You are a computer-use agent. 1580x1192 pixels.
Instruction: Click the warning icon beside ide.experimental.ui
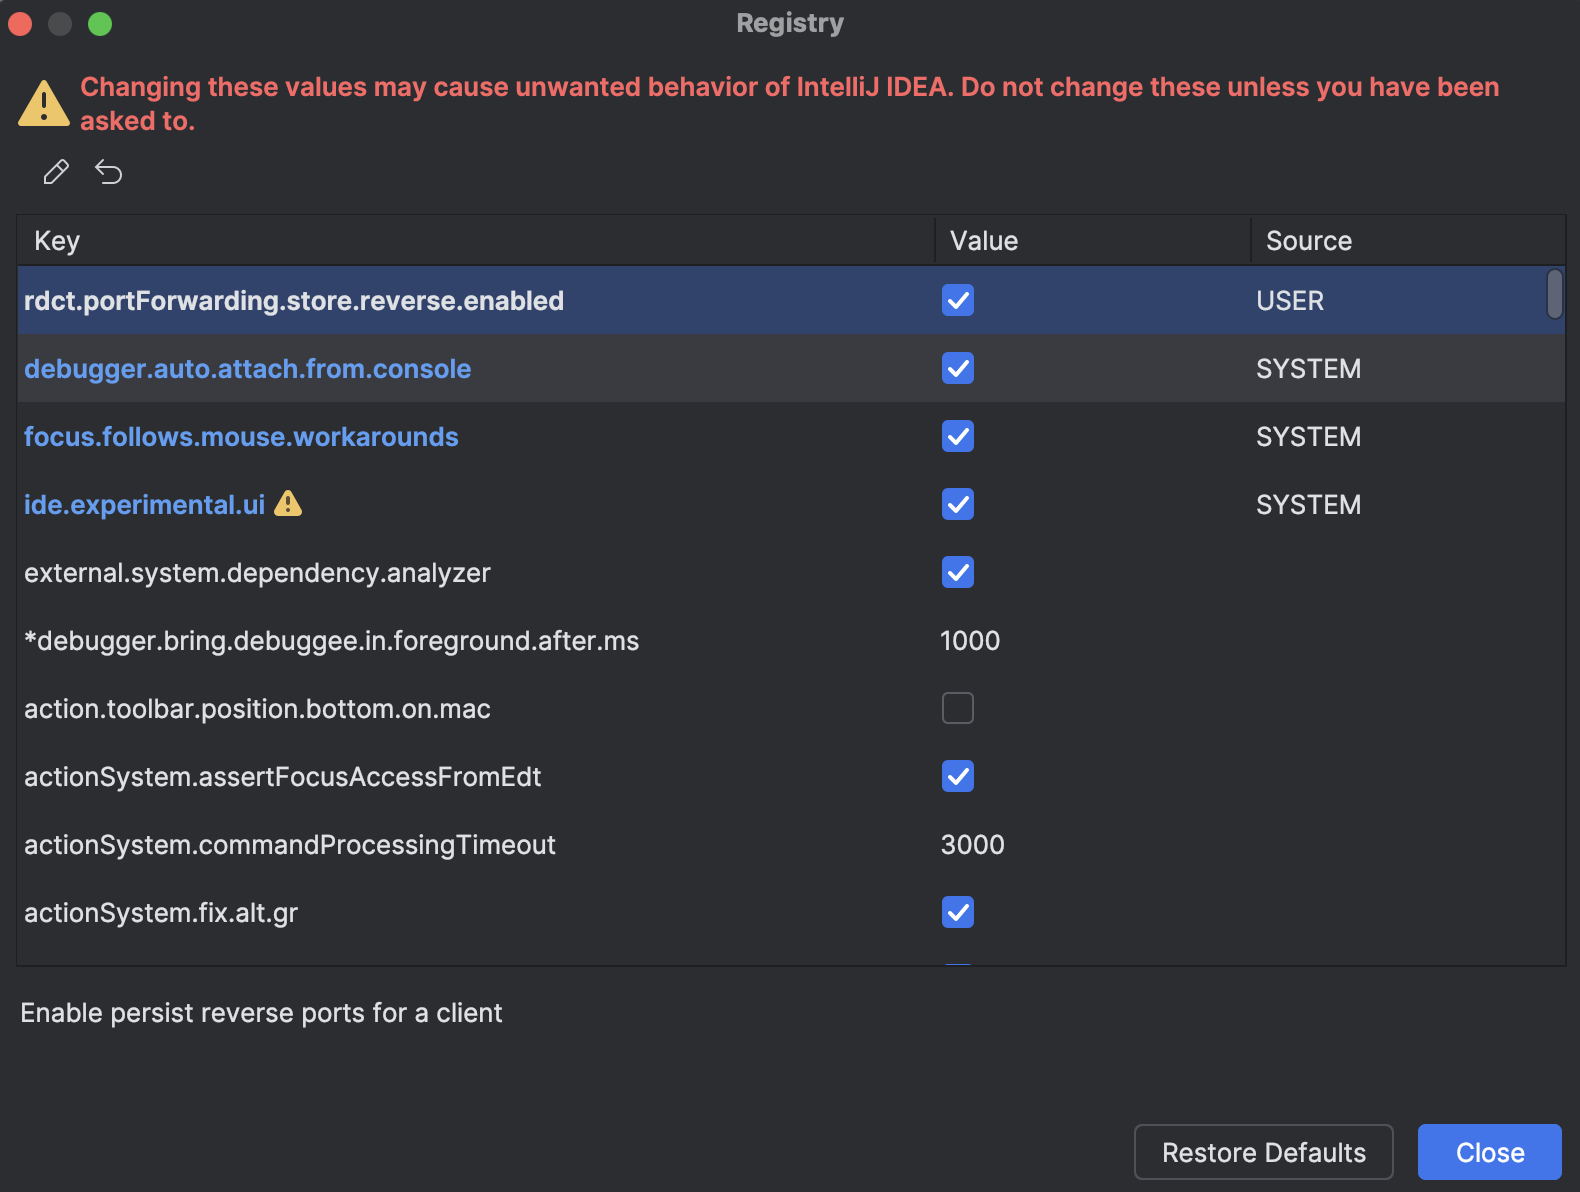point(288,505)
